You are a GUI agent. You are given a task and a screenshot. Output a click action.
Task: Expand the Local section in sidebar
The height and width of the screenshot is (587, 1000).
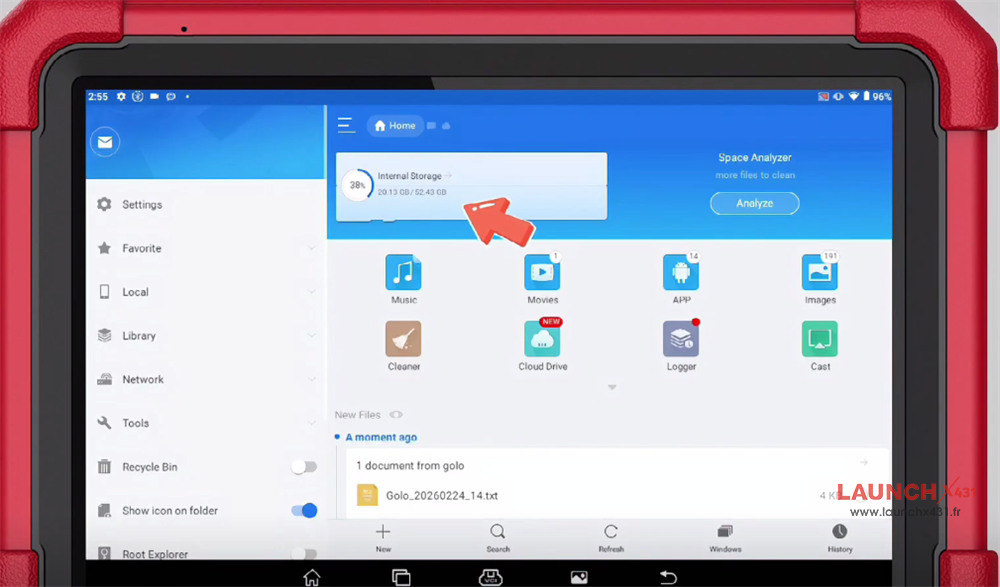(x=312, y=292)
